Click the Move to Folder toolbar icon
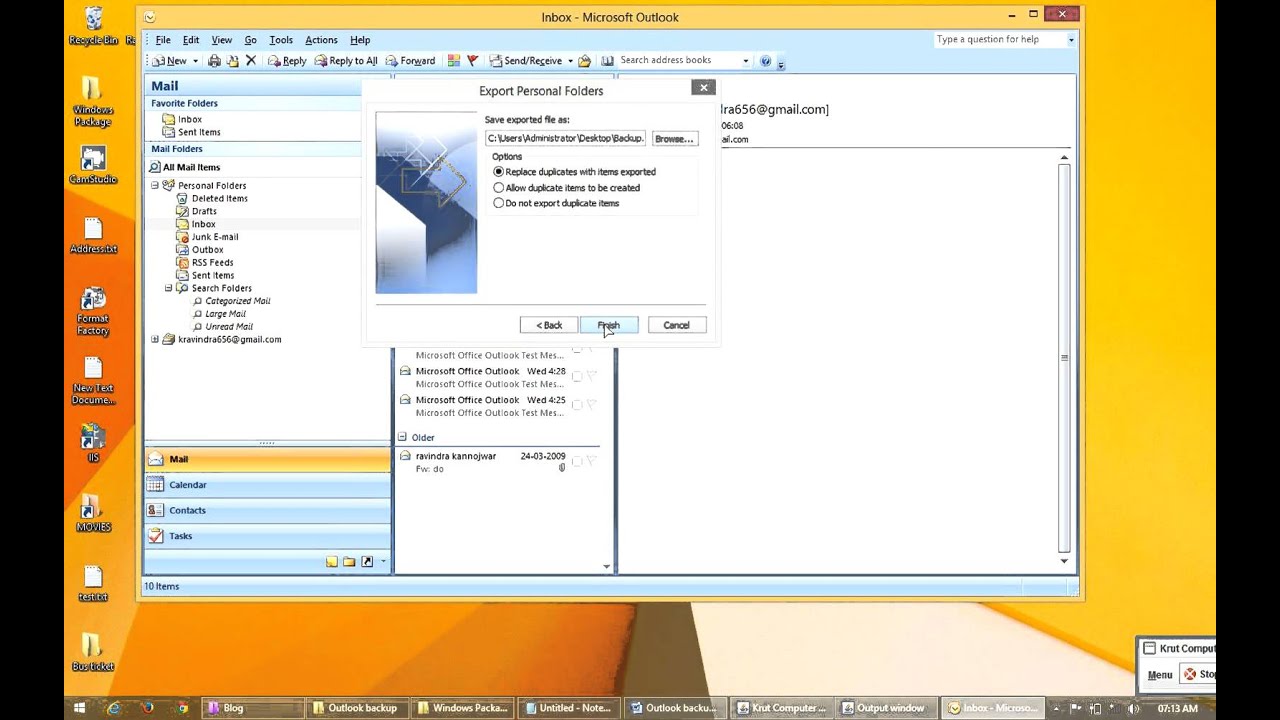1280x720 pixels. pyautogui.click(x=232, y=61)
